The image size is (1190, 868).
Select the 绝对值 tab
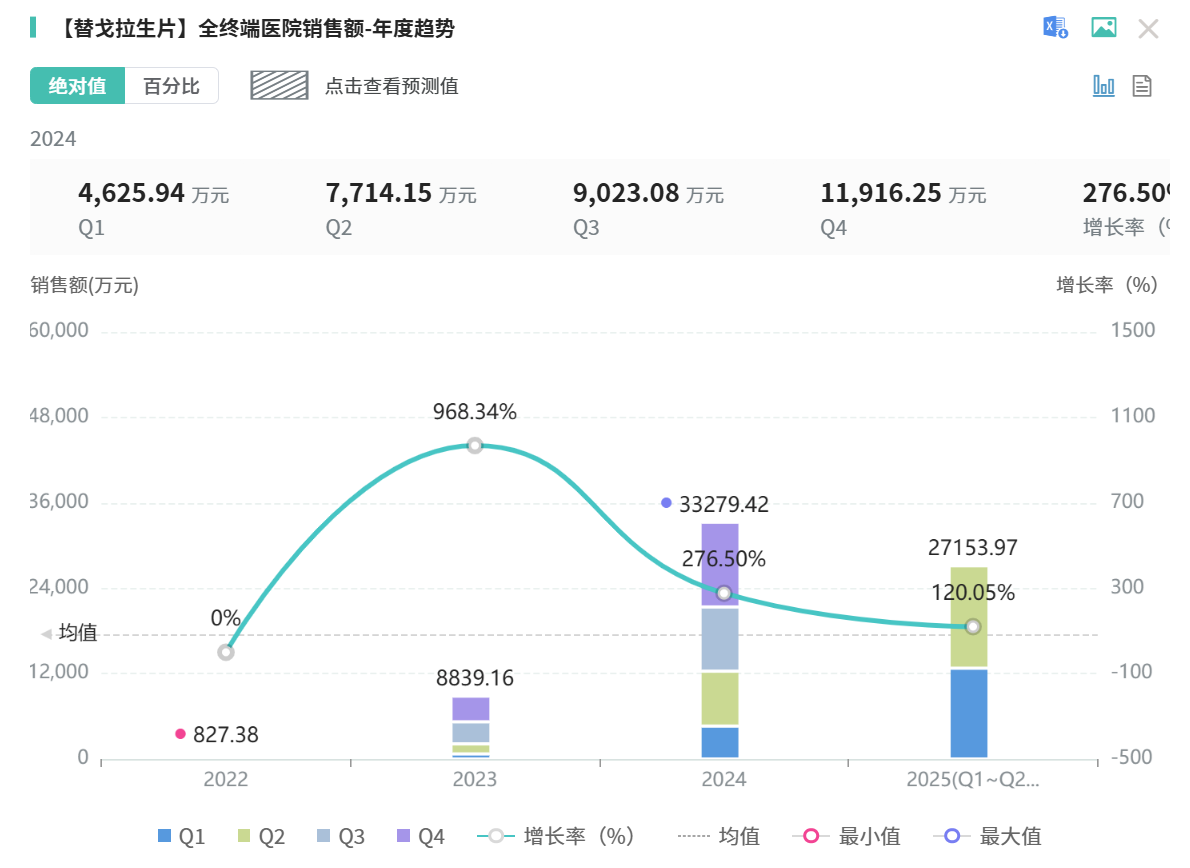pyautogui.click(x=78, y=86)
